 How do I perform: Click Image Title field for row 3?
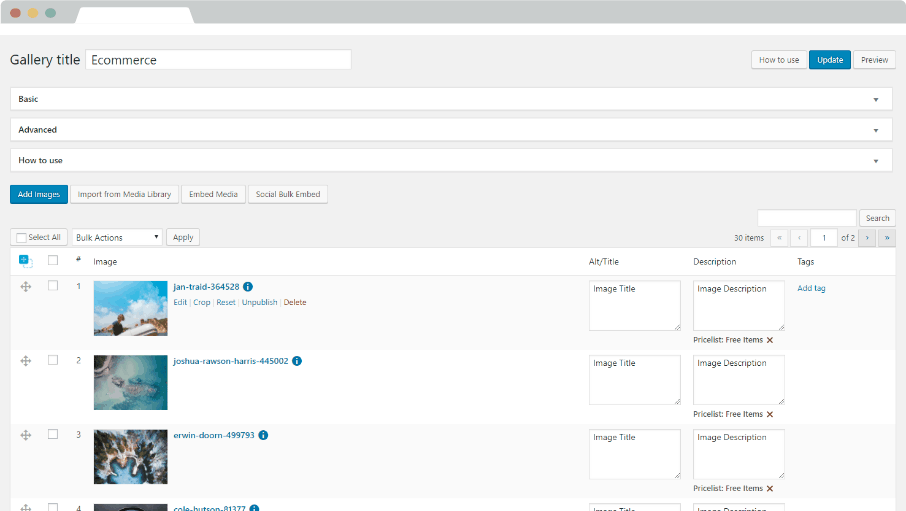pyautogui.click(x=635, y=454)
